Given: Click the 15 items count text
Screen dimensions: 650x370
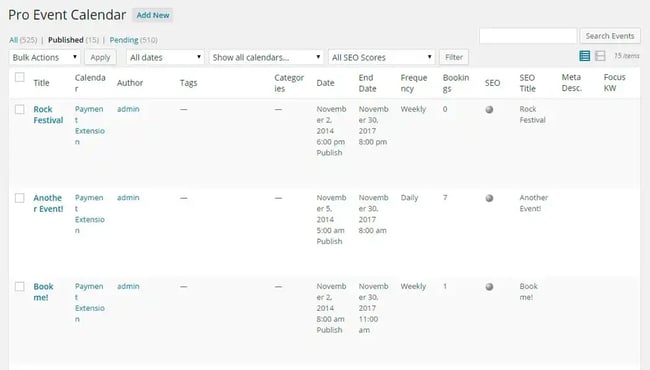Looking at the screenshot, I should coord(627,56).
